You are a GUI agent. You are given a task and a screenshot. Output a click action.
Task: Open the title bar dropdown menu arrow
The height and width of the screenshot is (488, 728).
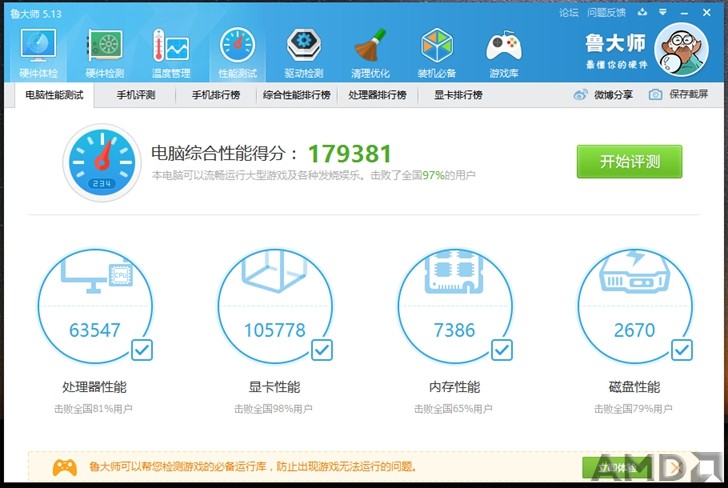tap(663, 12)
